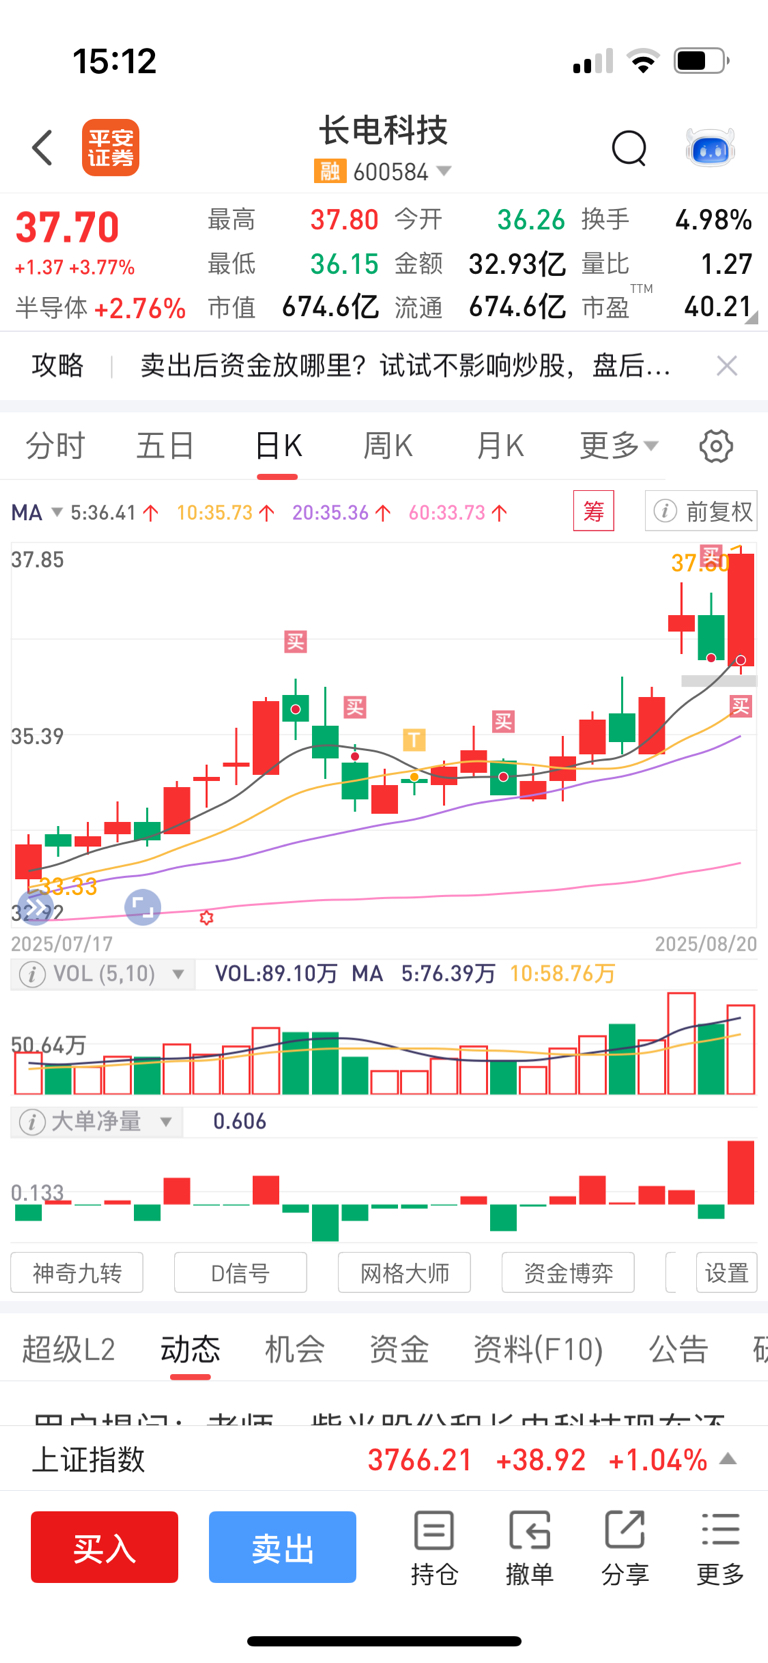
Task: Open 上证指数 index quote row
Action: (384, 1459)
